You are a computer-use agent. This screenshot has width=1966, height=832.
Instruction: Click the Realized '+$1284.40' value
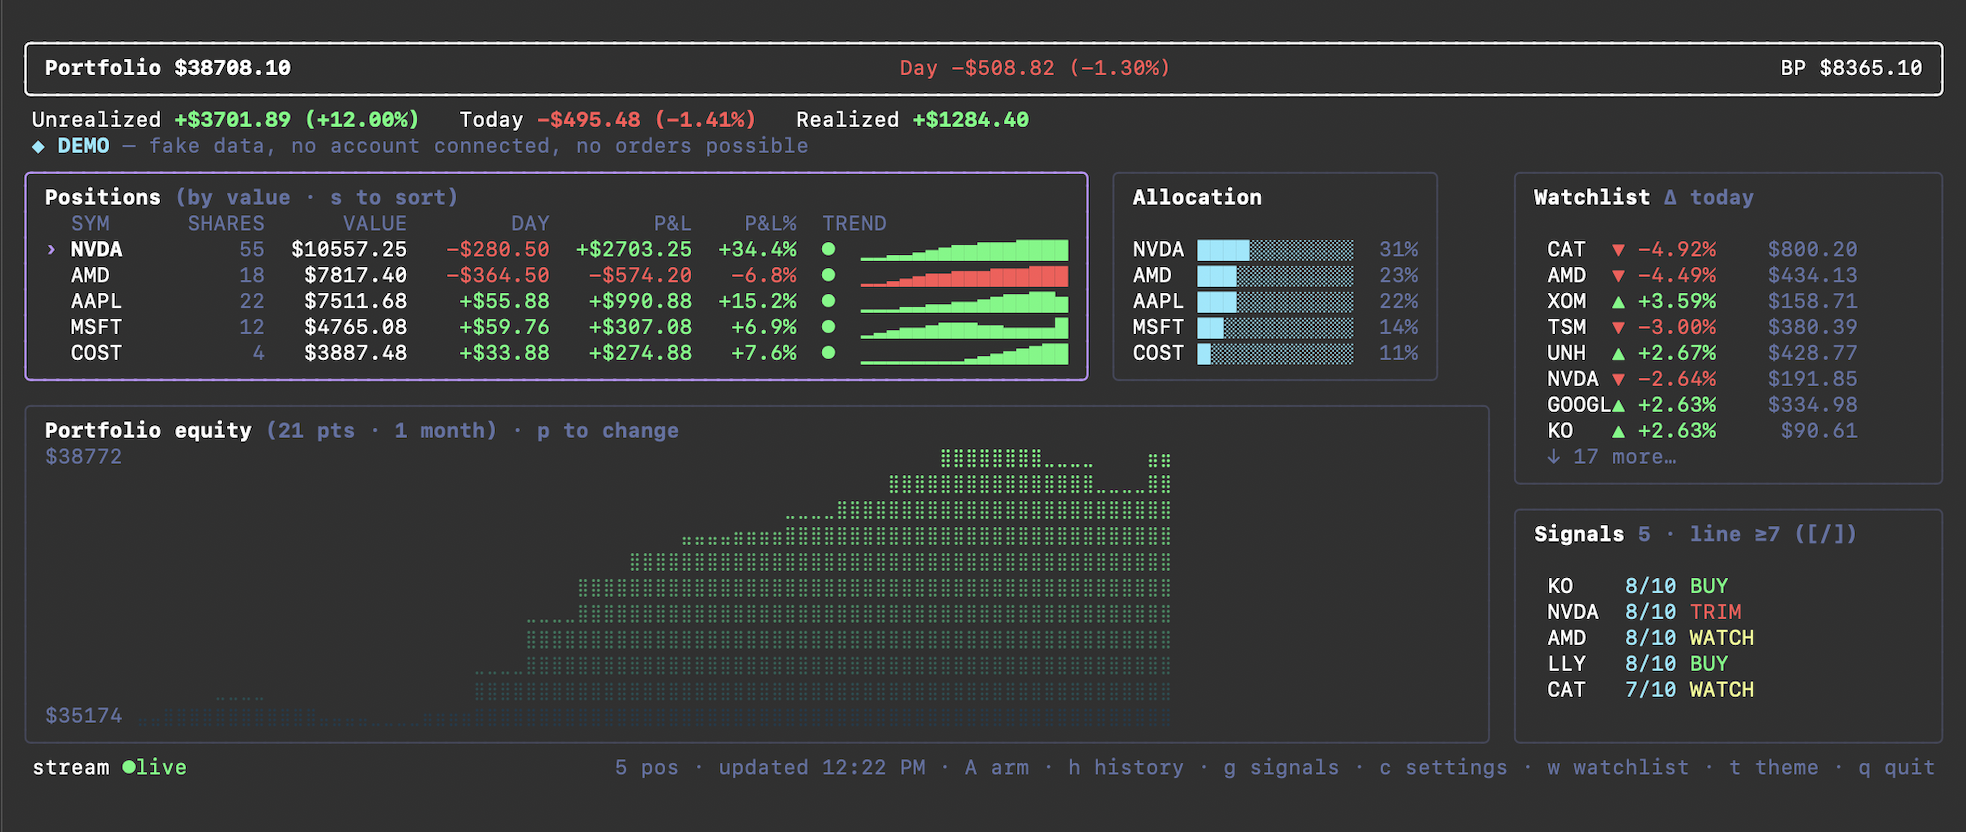pos(970,120)
